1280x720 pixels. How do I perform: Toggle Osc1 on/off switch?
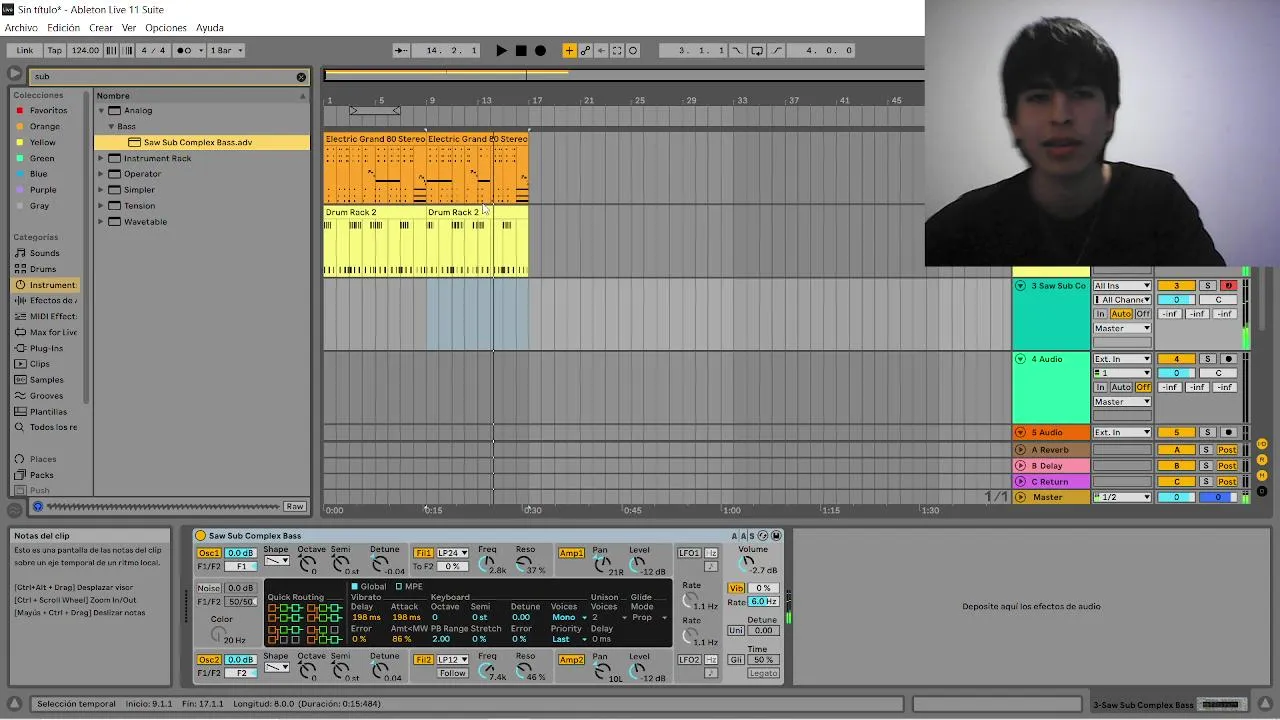click(208, 553)
